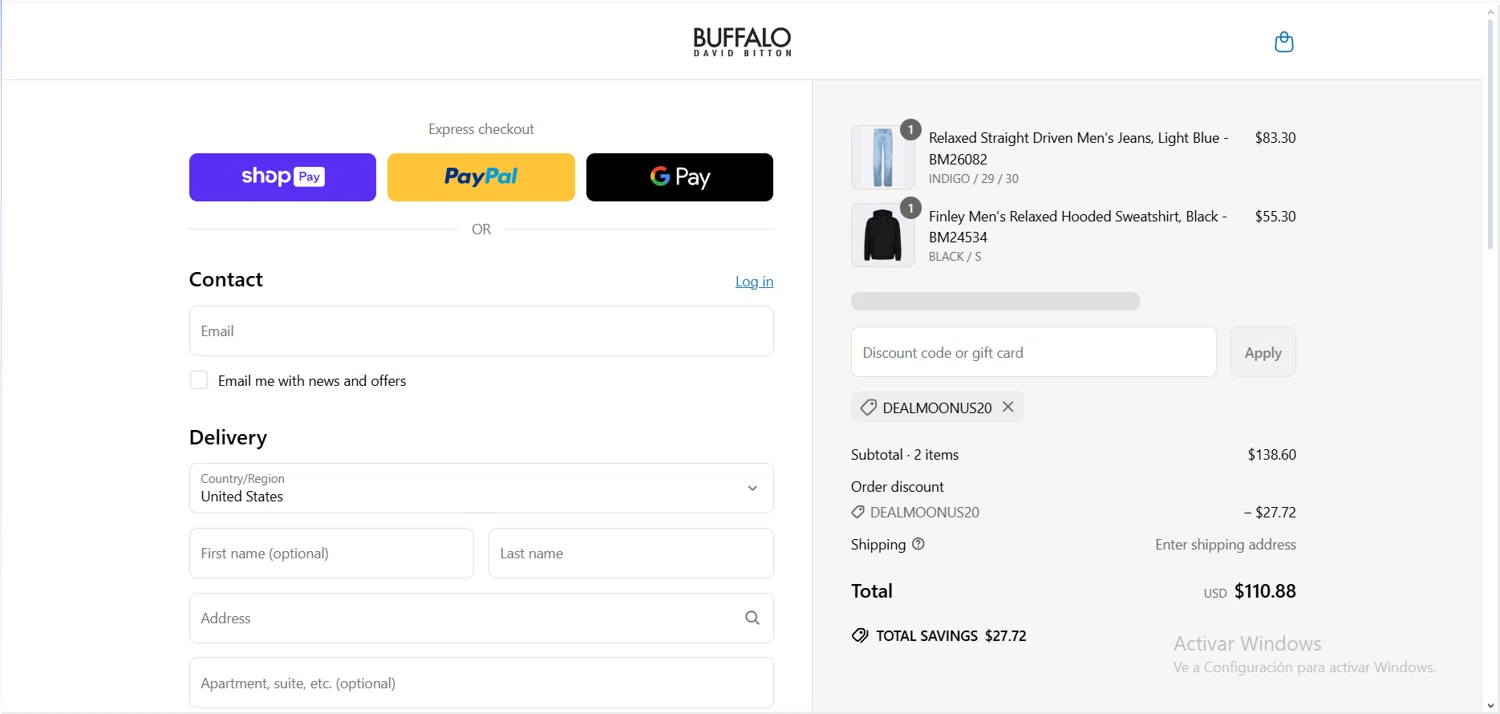Expand the Country/Region dropdown

point(481,488)
